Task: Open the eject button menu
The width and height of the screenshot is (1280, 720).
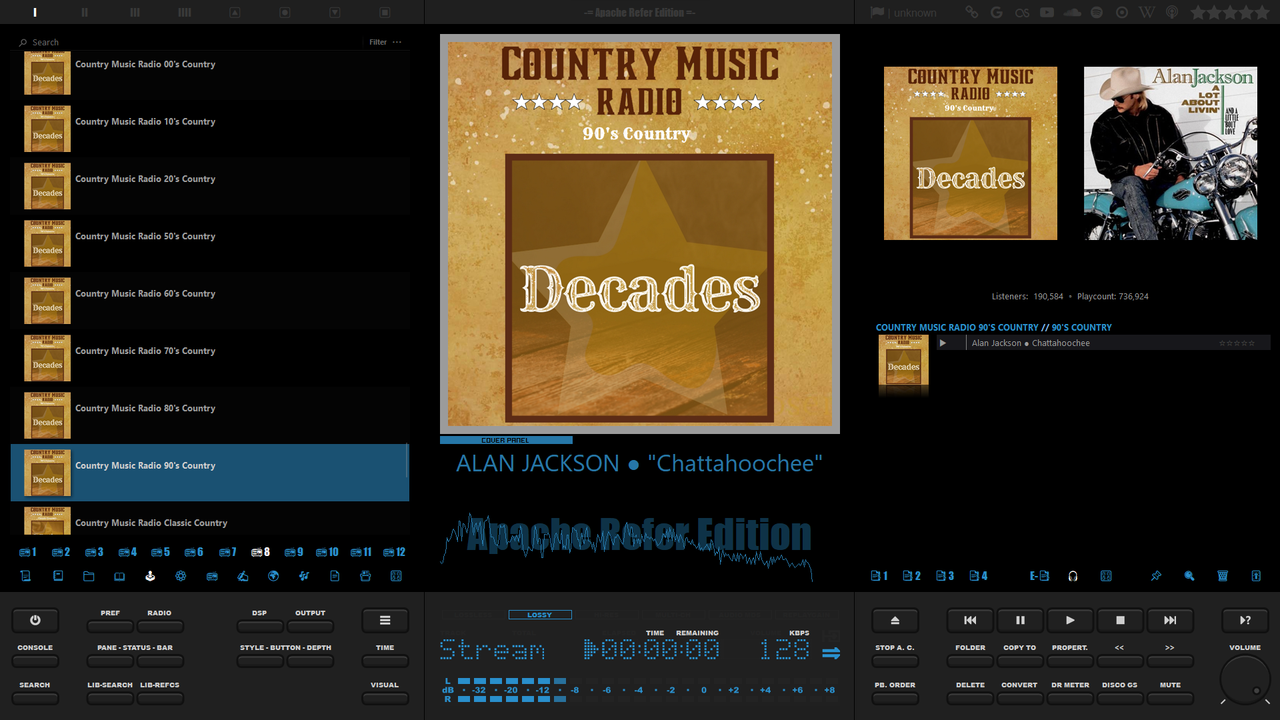Action: pos(895,620)
